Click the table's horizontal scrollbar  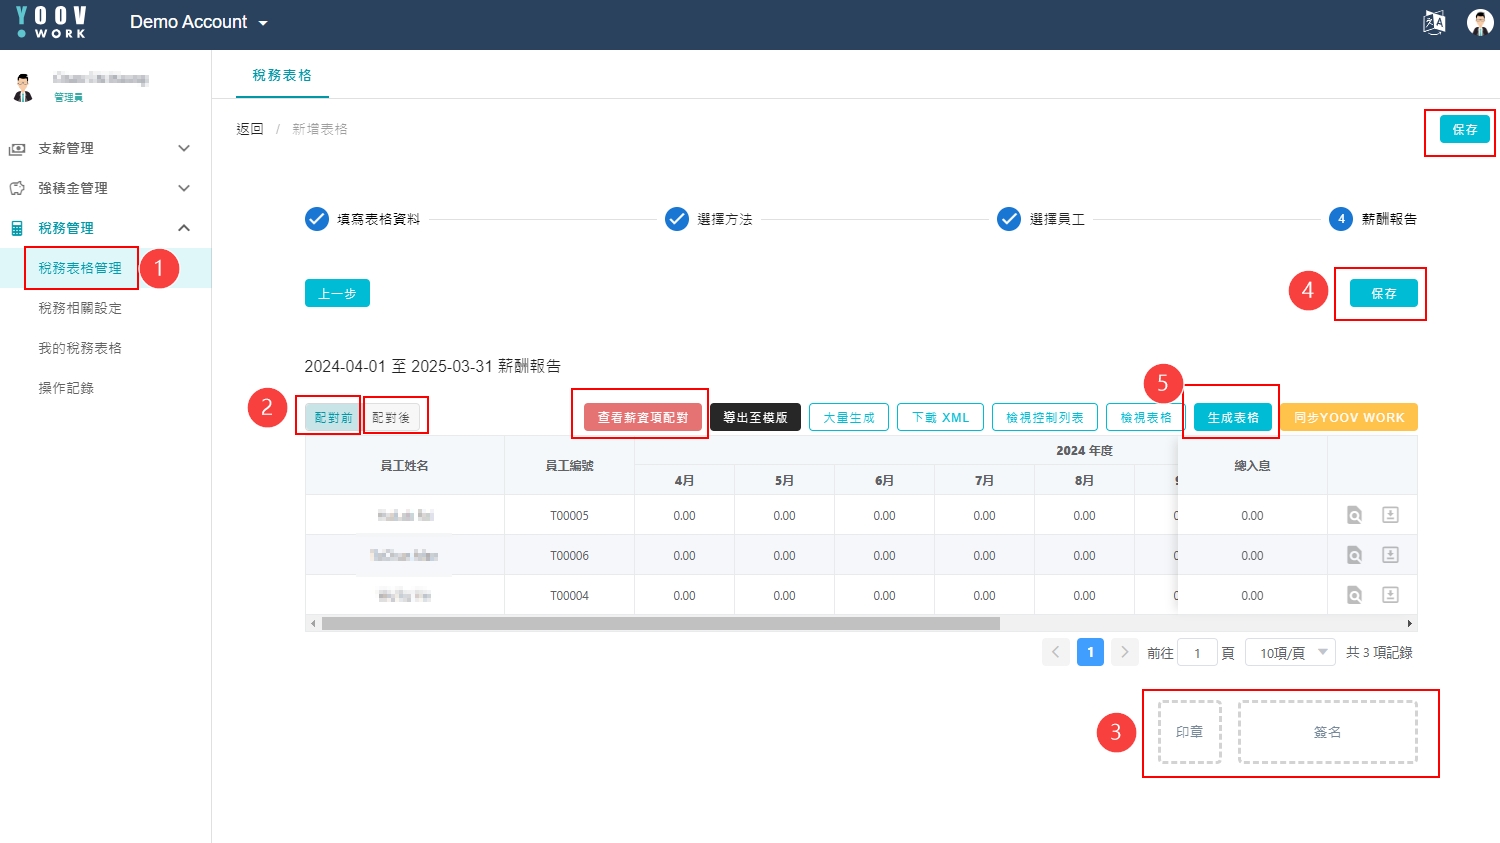[x=660, y=623]
